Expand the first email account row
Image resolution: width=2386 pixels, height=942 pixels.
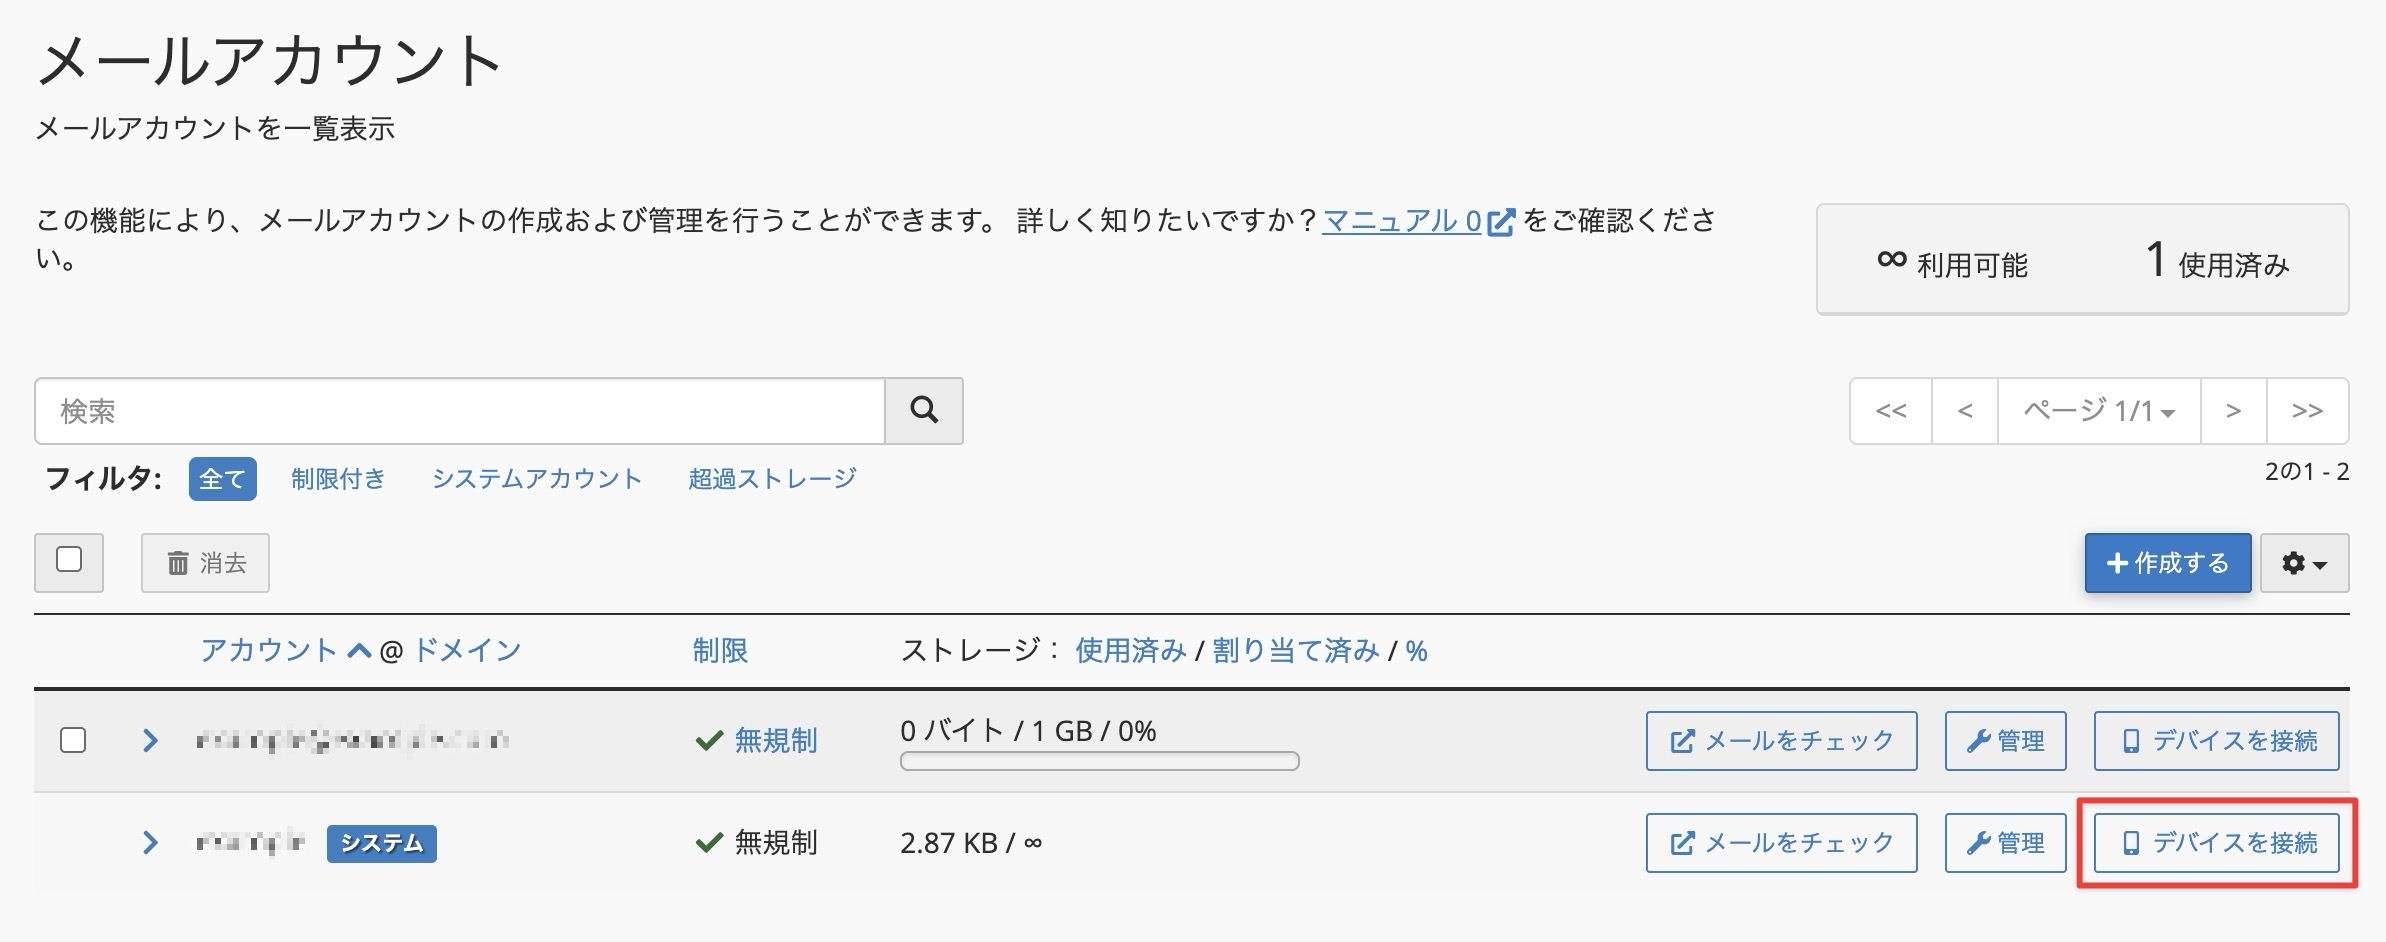point(150,740)
